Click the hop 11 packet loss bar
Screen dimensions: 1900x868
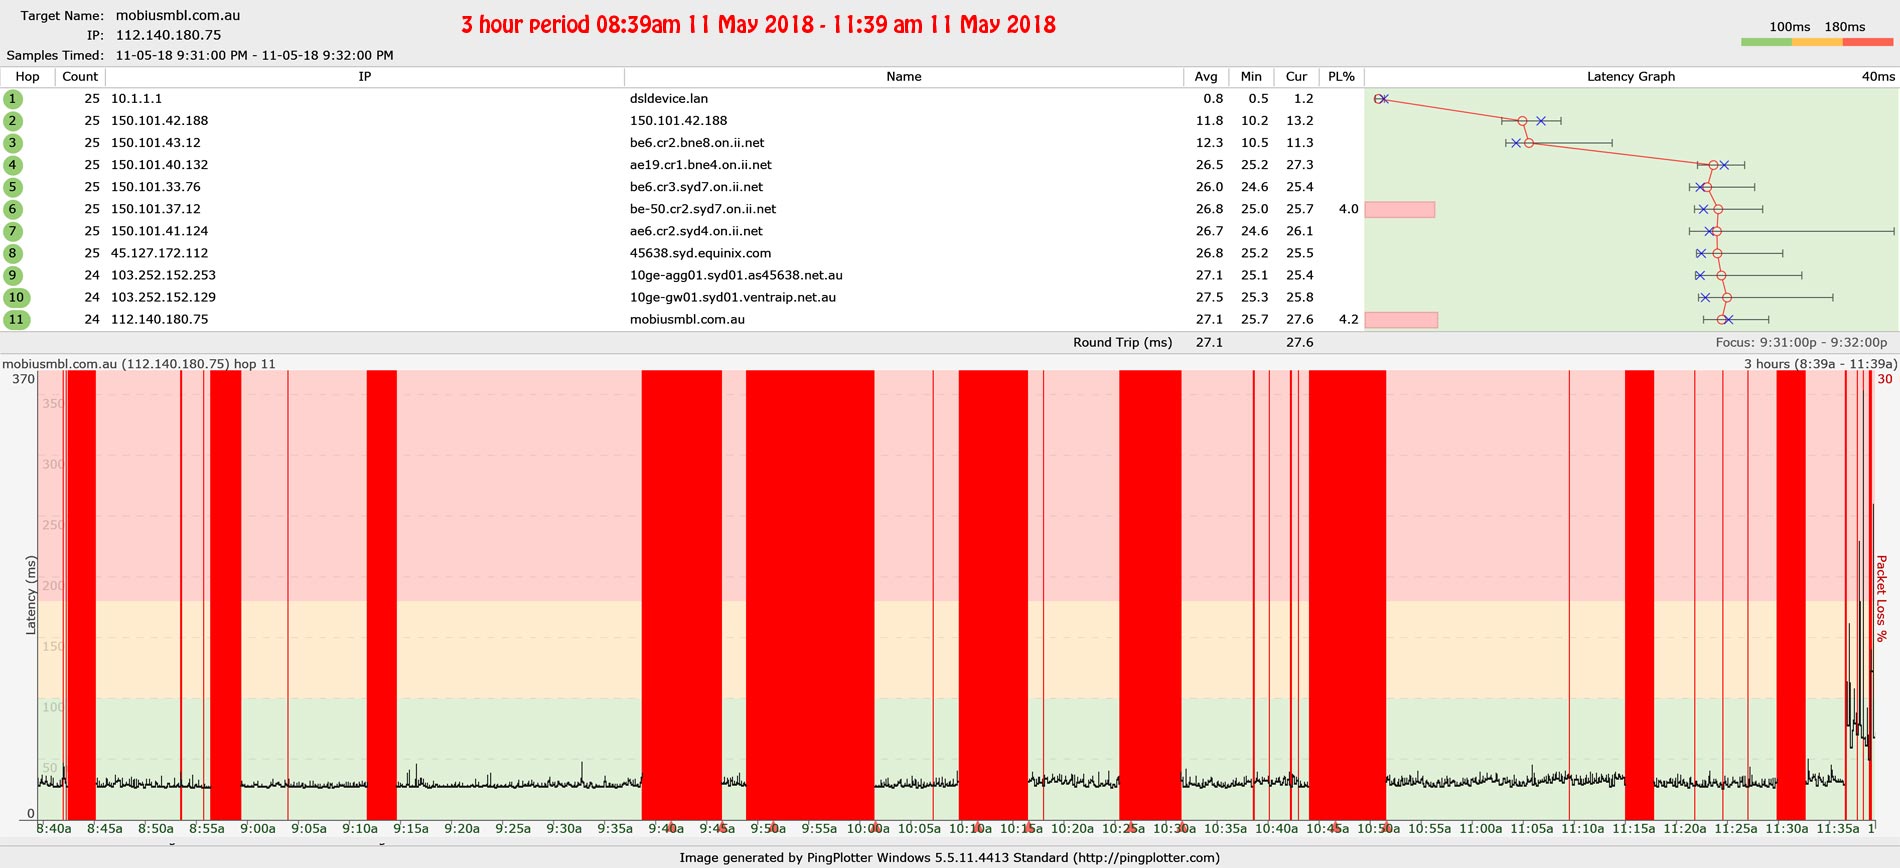tap(1401, 320)
